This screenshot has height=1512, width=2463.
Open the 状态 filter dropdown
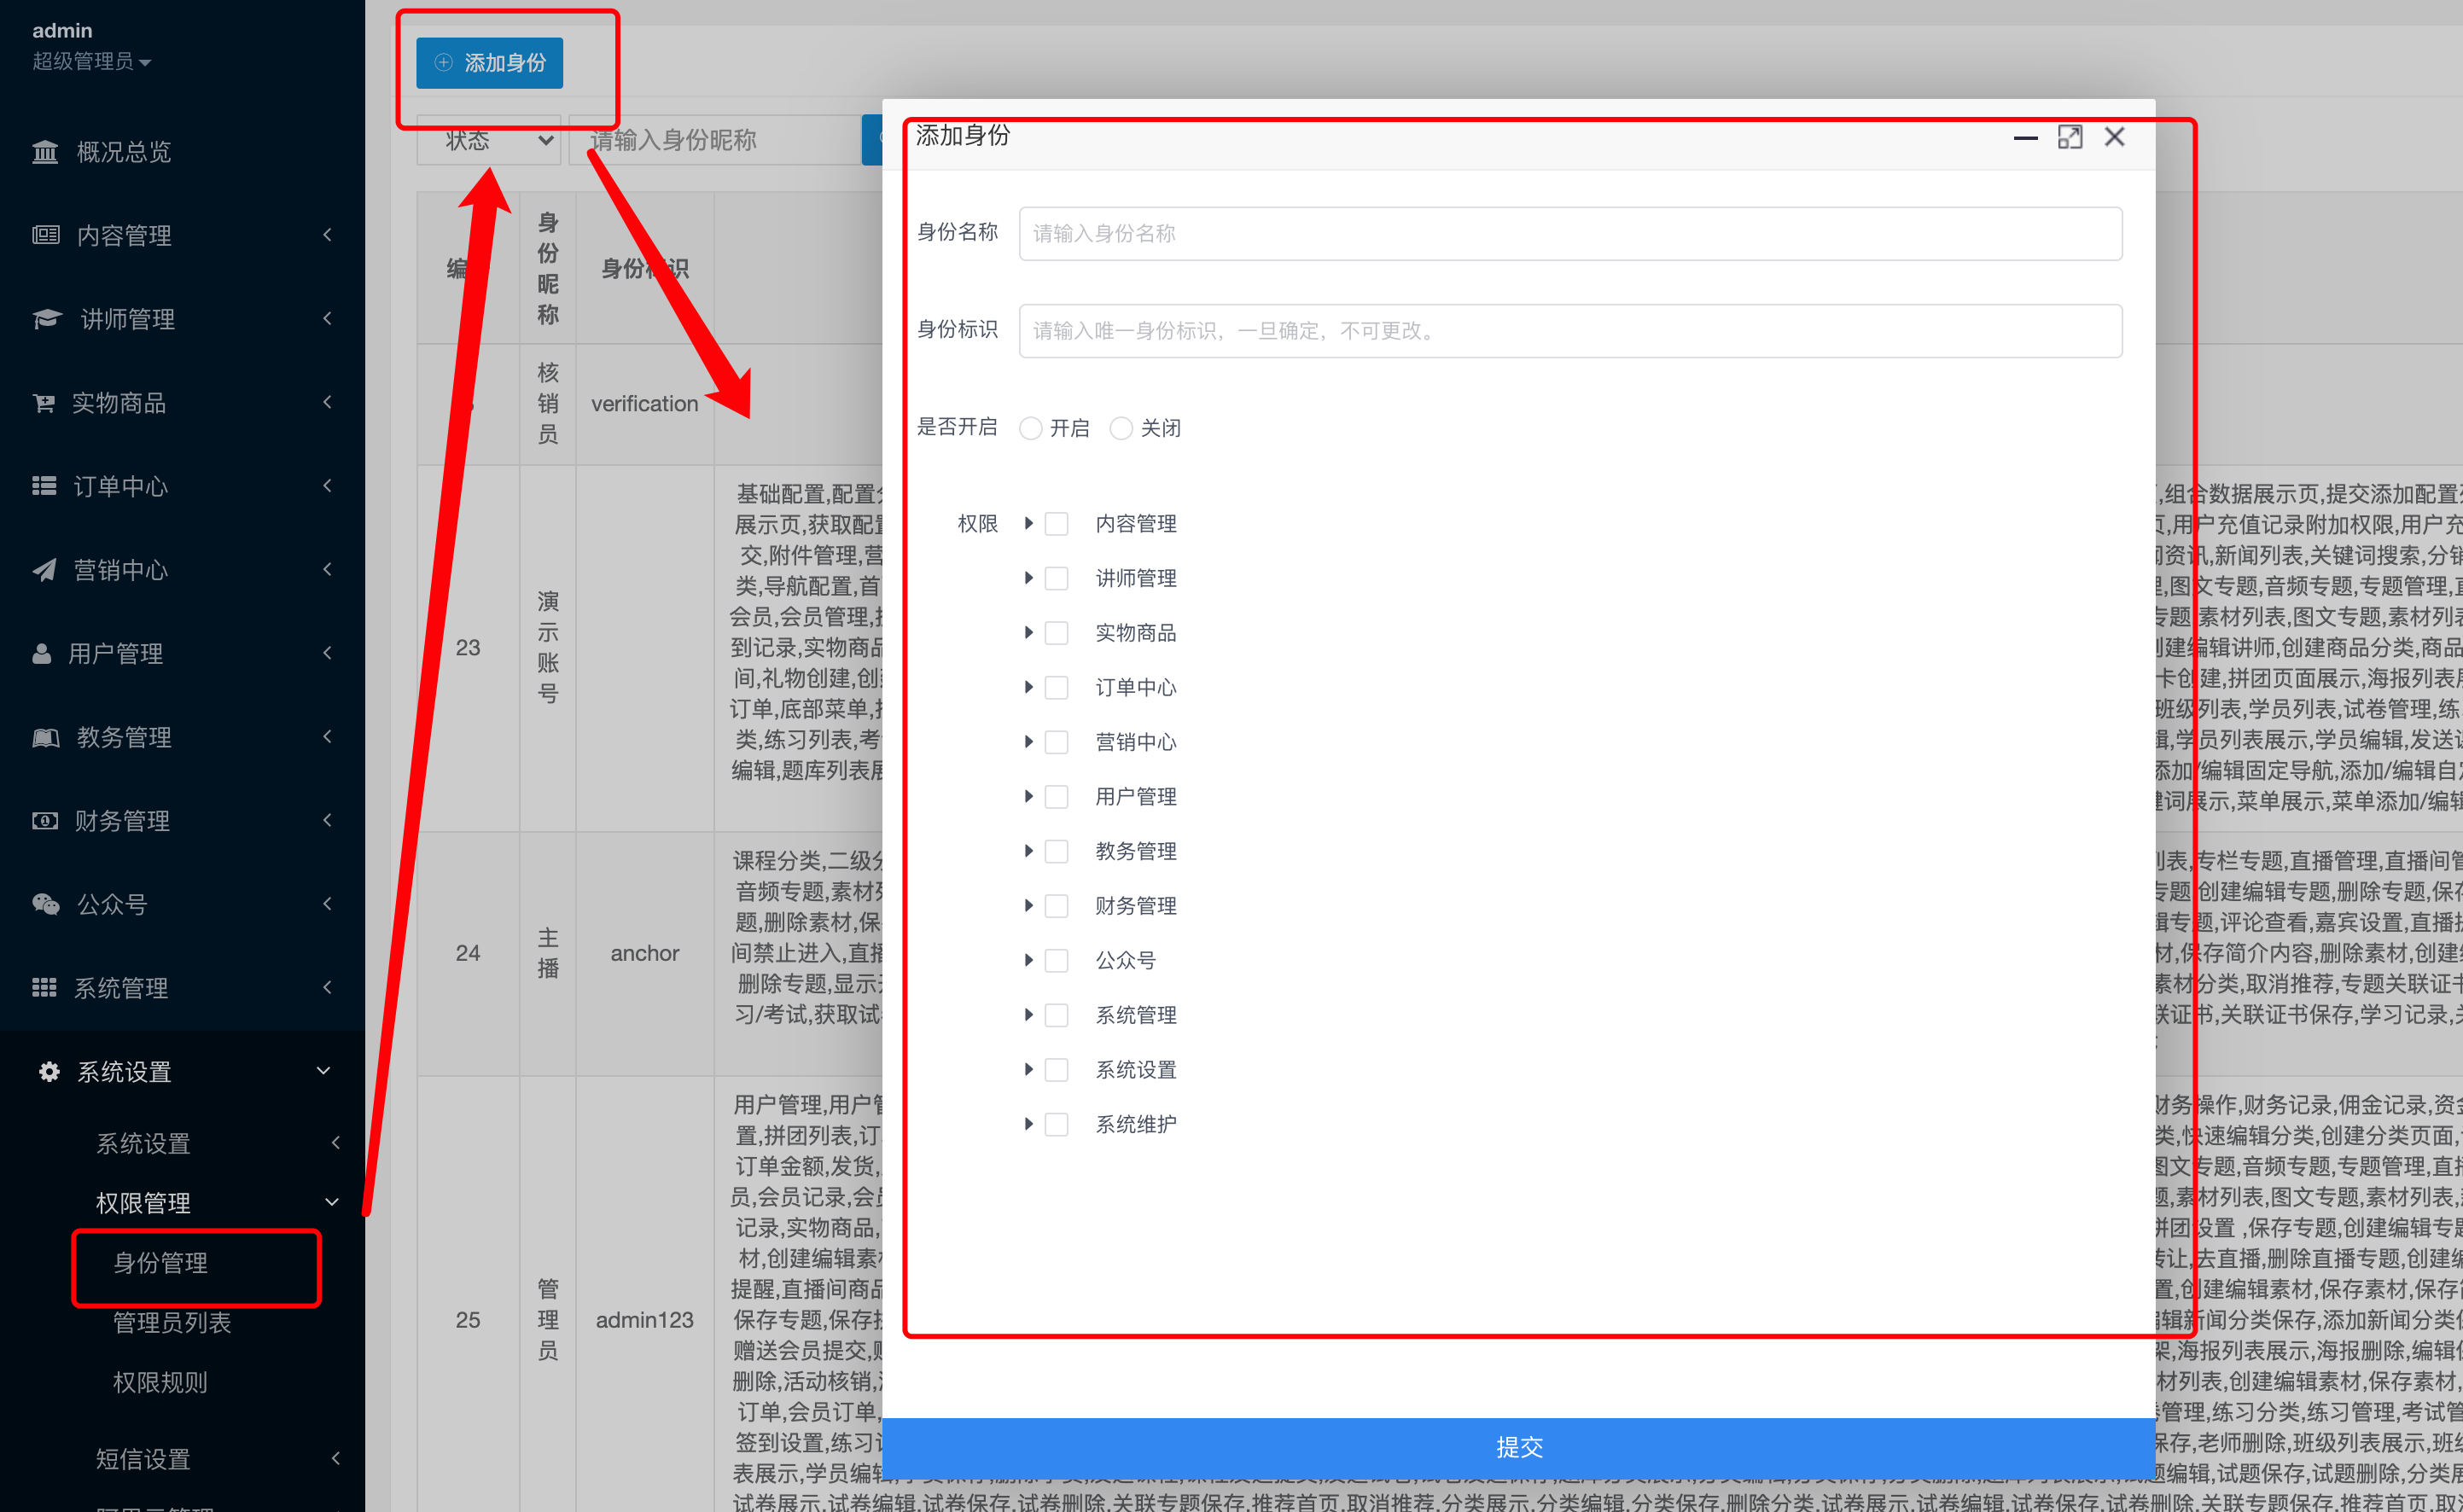click(x=488, y=140)
